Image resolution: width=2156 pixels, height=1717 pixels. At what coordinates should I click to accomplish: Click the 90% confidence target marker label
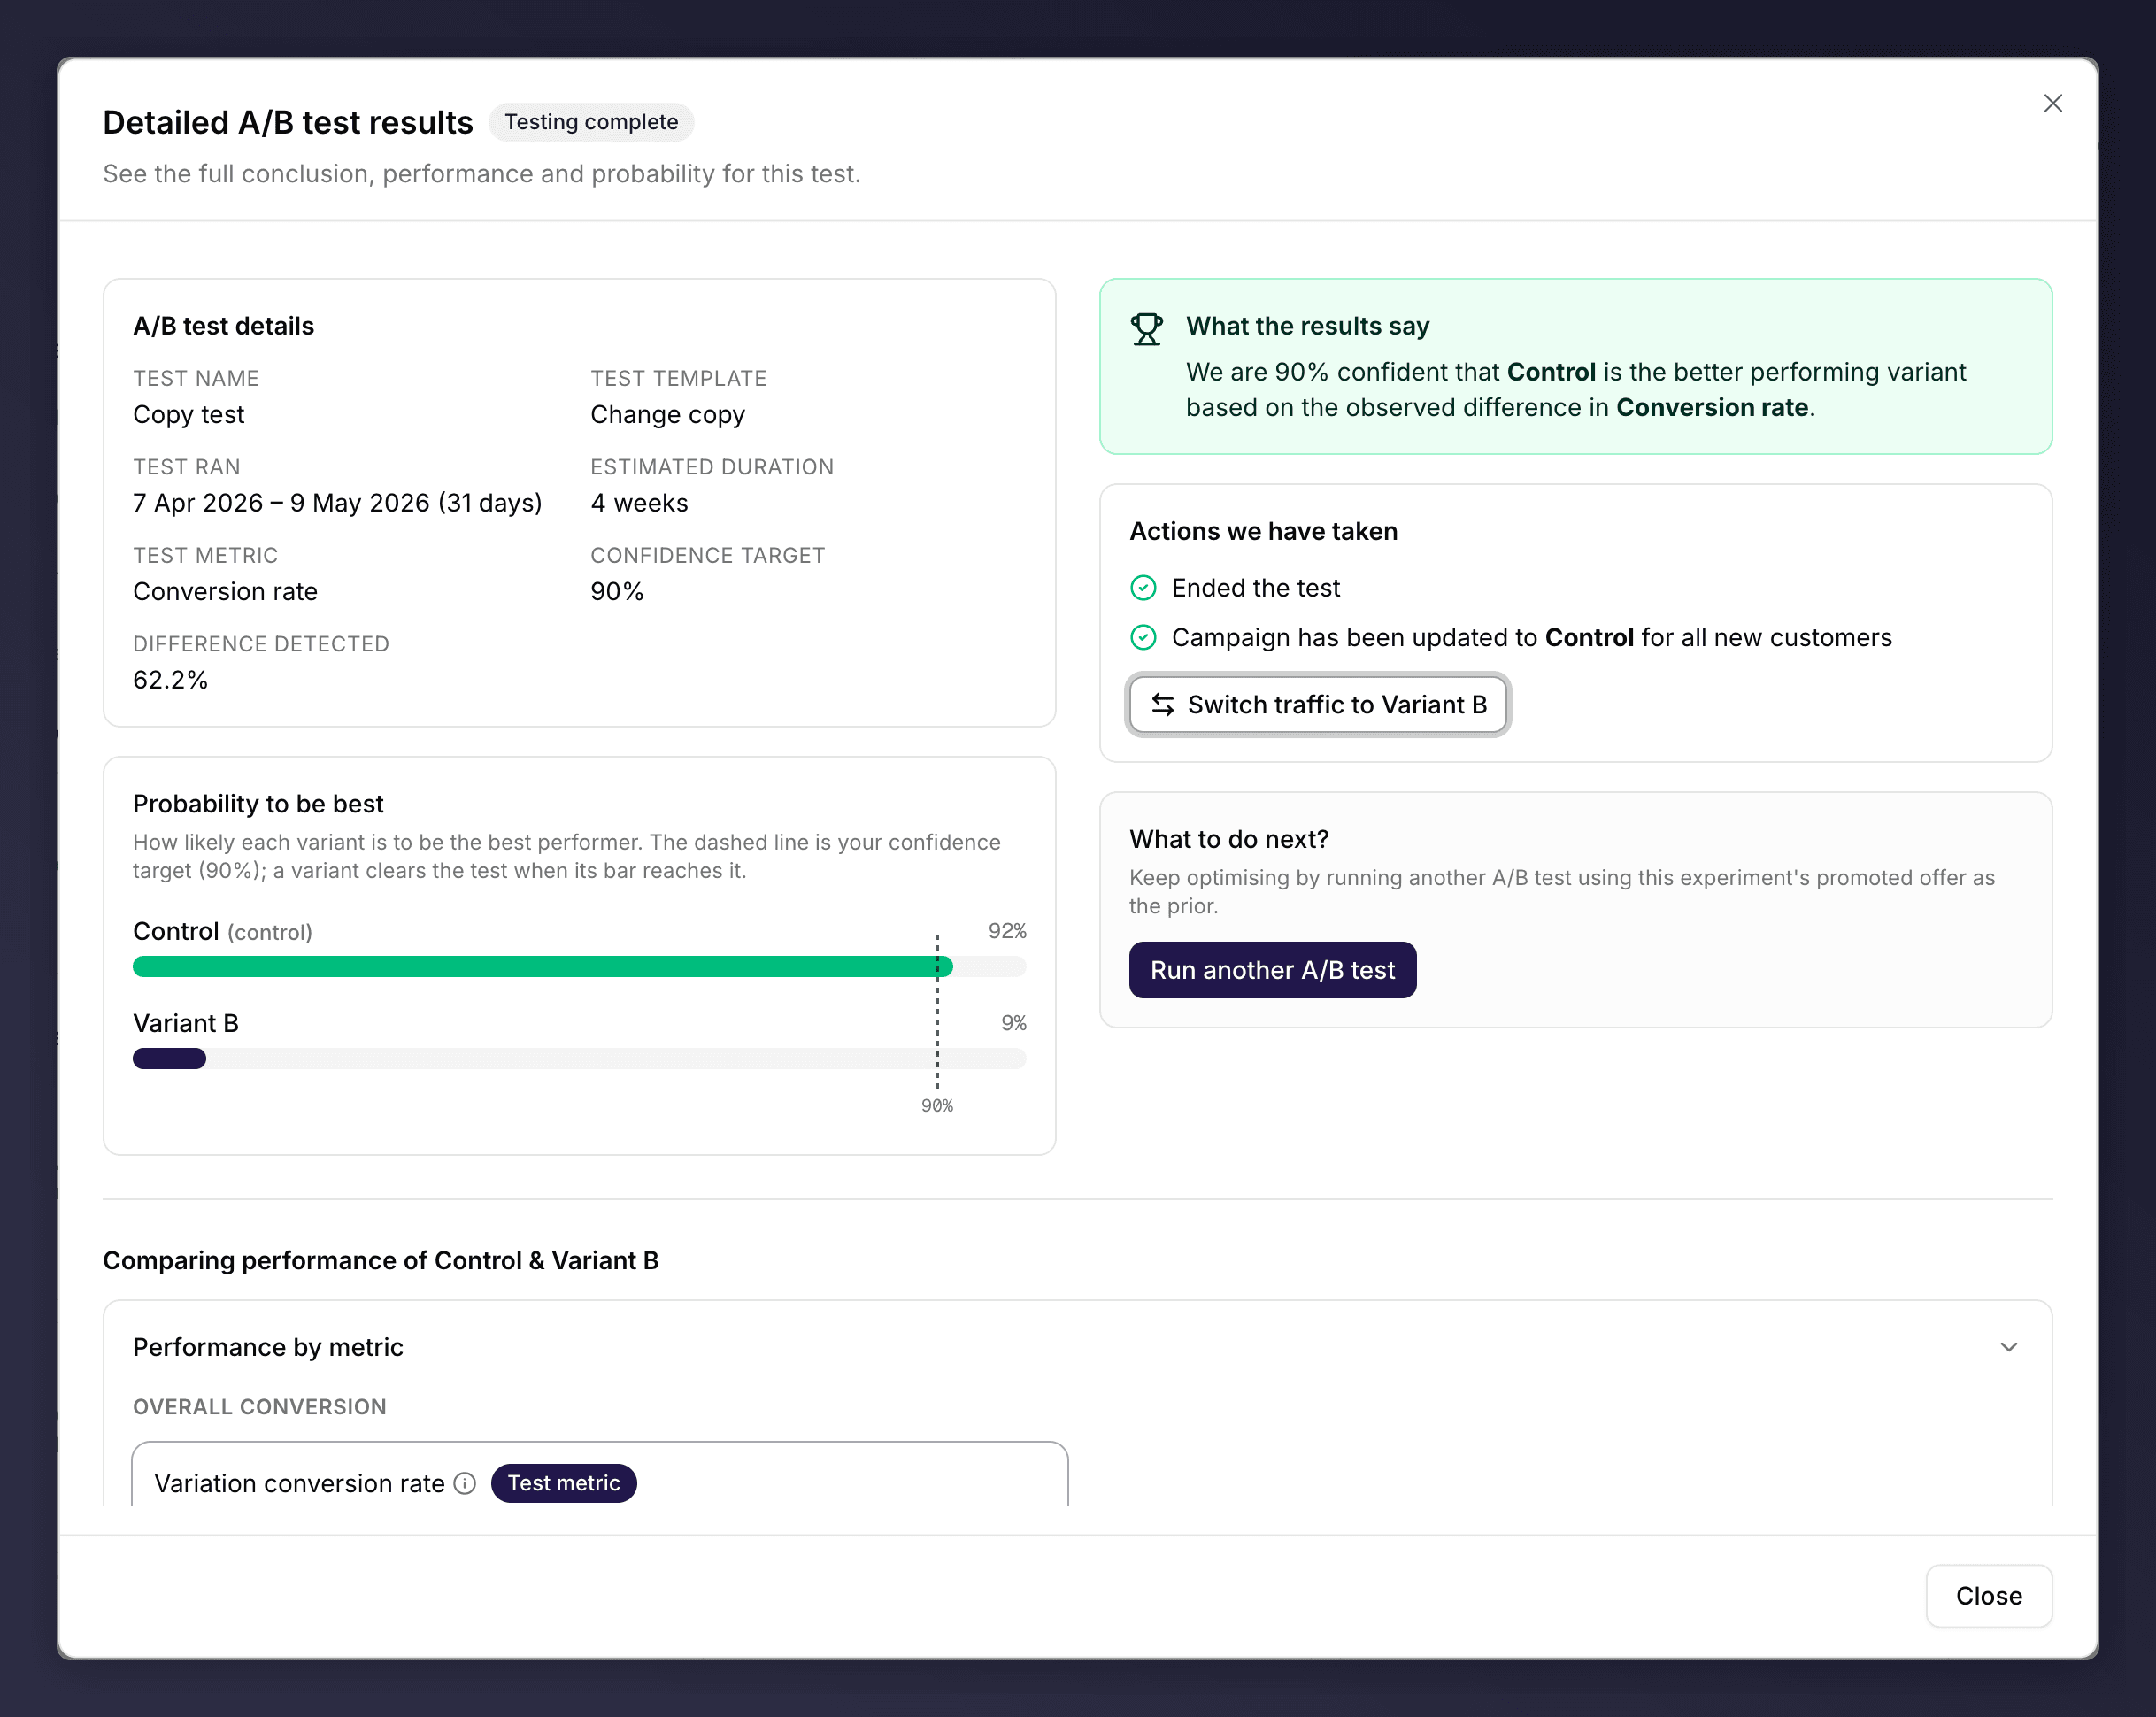pos(937,1106)
